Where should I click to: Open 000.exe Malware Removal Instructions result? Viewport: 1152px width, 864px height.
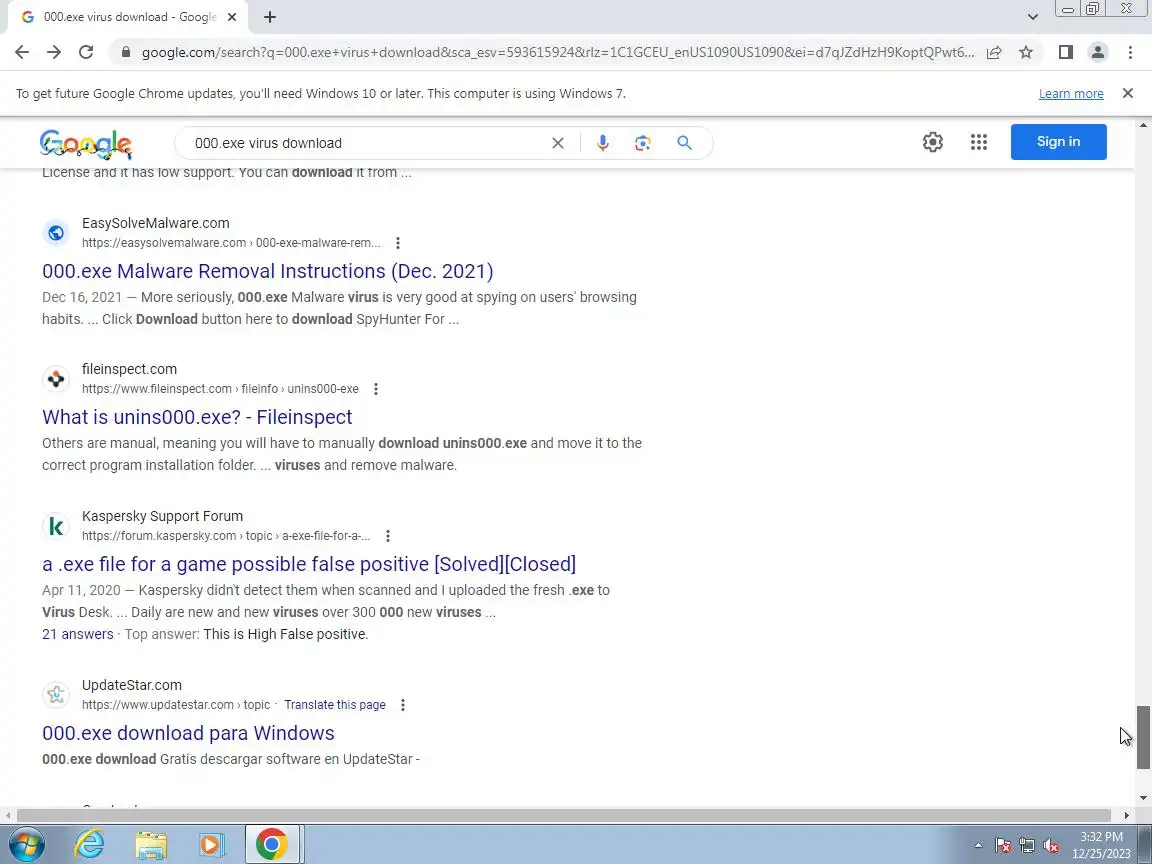click(x=267, y=271)
